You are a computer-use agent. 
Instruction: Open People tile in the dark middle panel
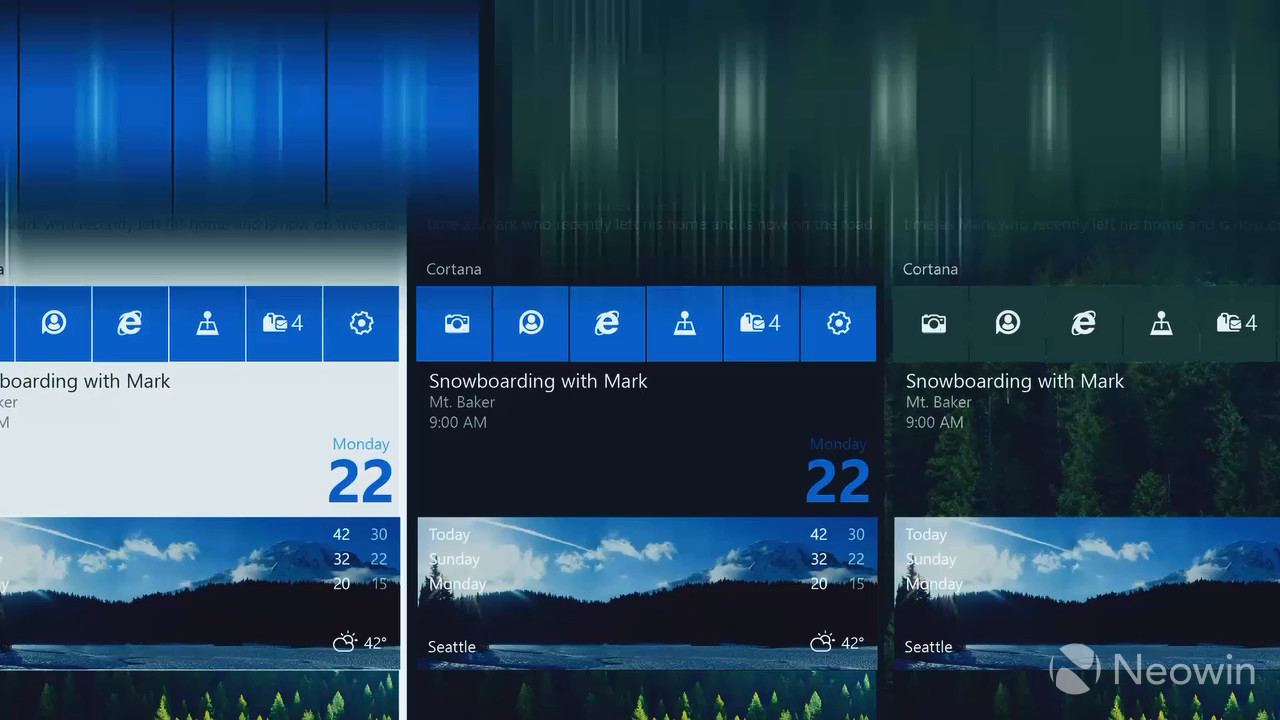coord(531,323)
